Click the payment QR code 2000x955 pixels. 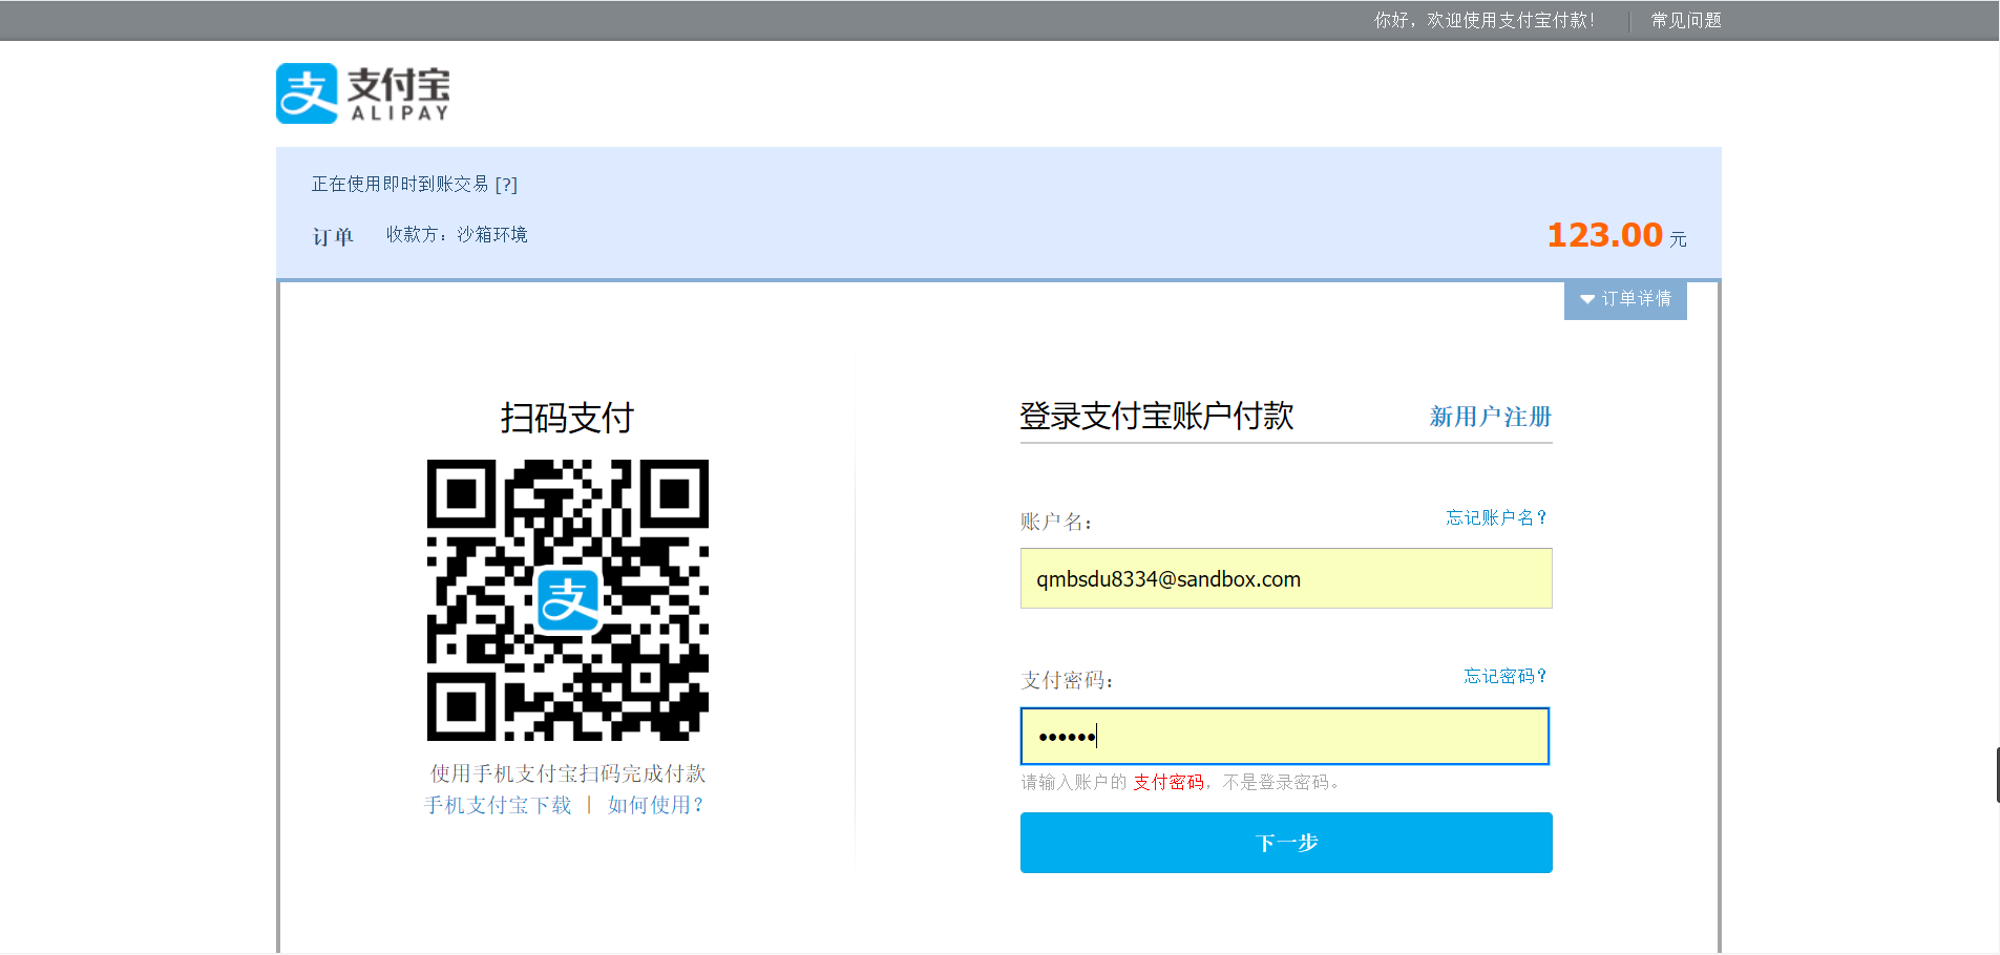[x=568, y=600]
